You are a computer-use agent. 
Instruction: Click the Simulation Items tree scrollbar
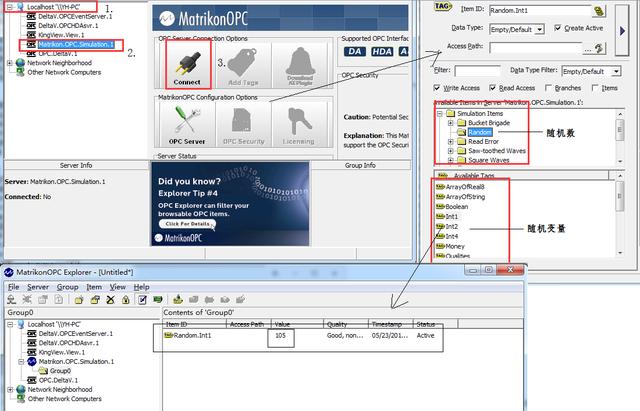(x=620, y=137)
